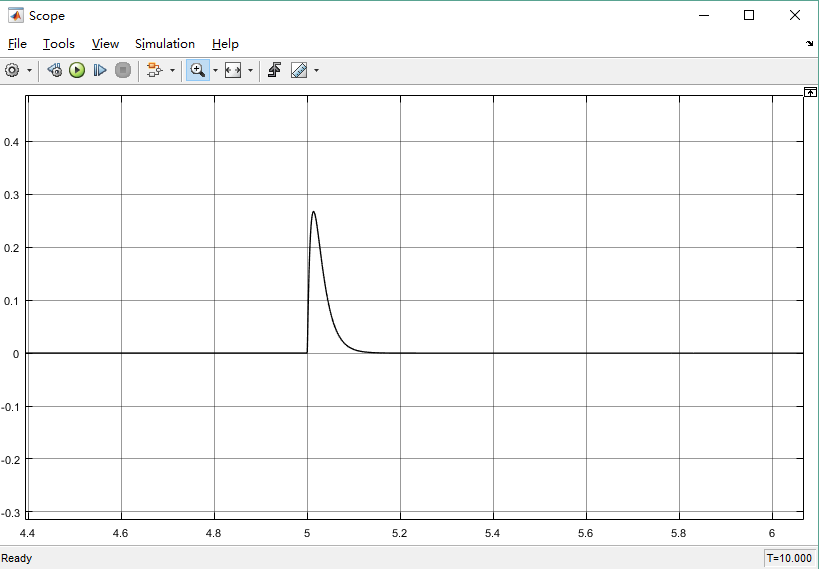Click the Step Back button

pos(55,70)
